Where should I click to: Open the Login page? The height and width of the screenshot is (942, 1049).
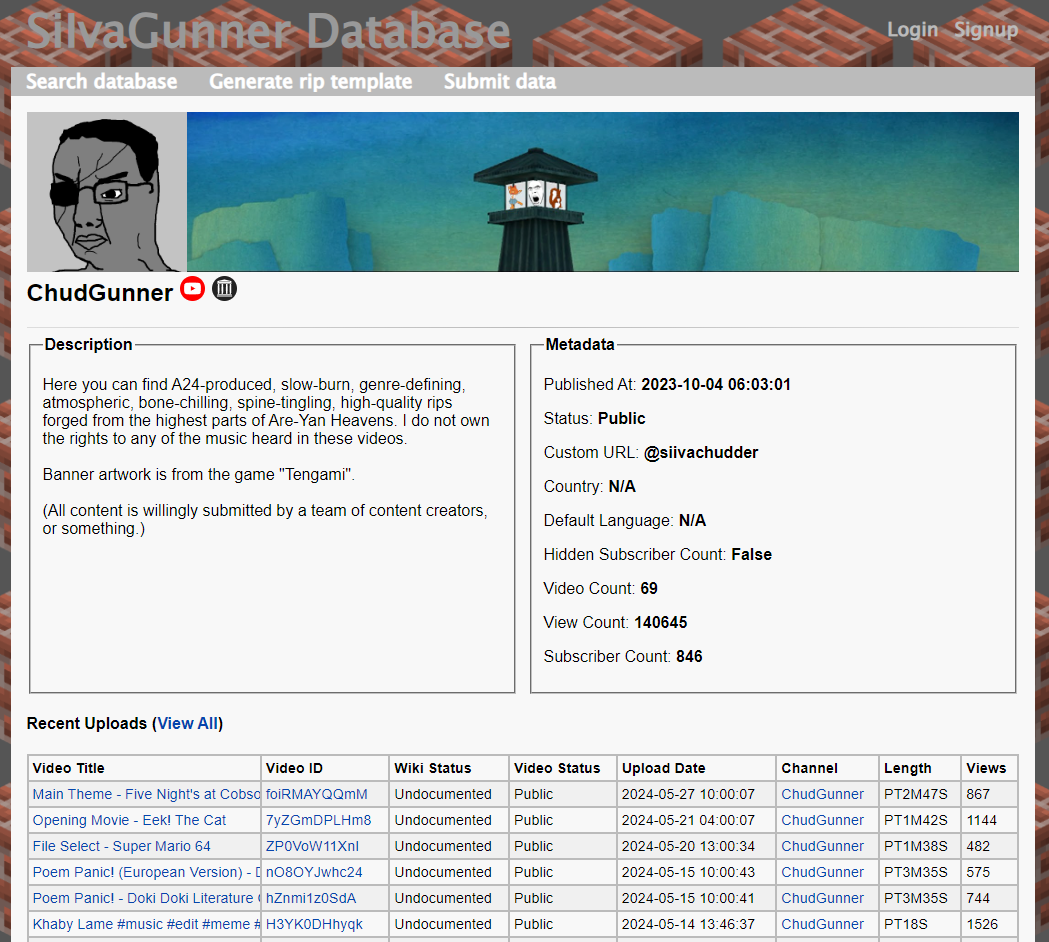tap(913, 29)
